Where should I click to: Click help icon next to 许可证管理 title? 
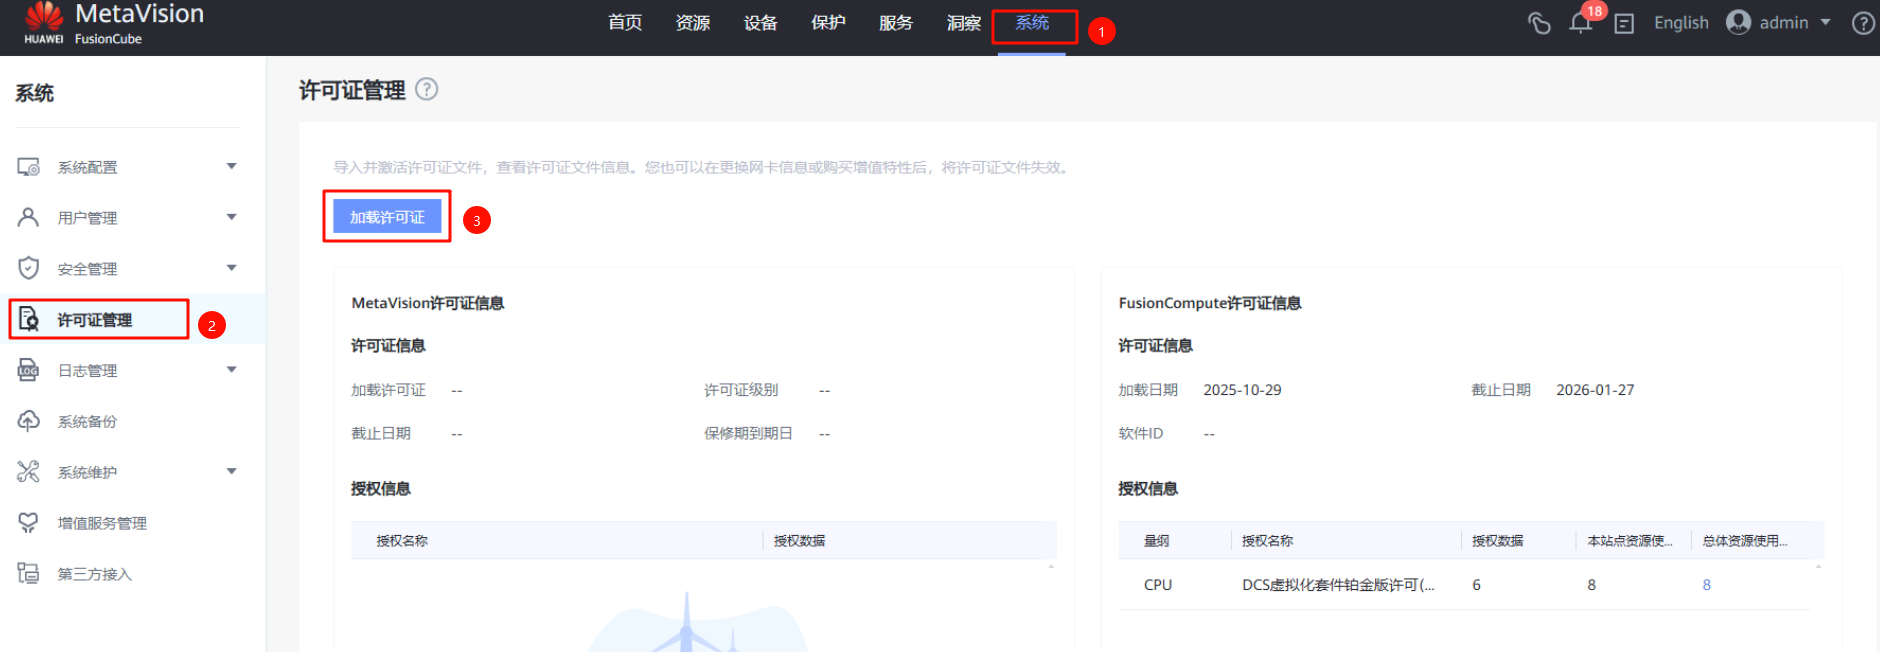[x=426, y=89]
